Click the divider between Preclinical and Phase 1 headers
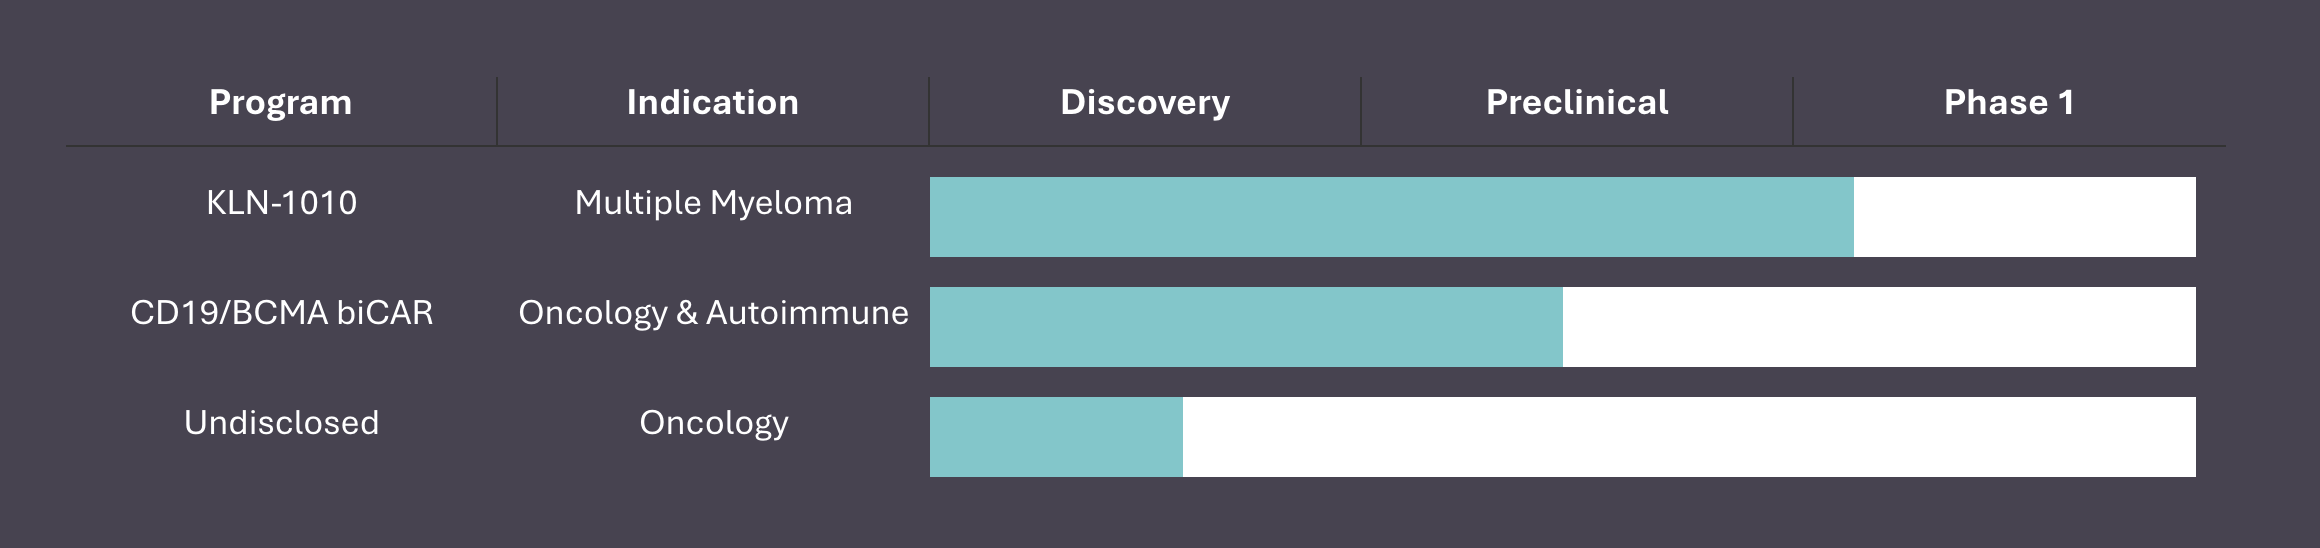 [x=1793, y=111]
